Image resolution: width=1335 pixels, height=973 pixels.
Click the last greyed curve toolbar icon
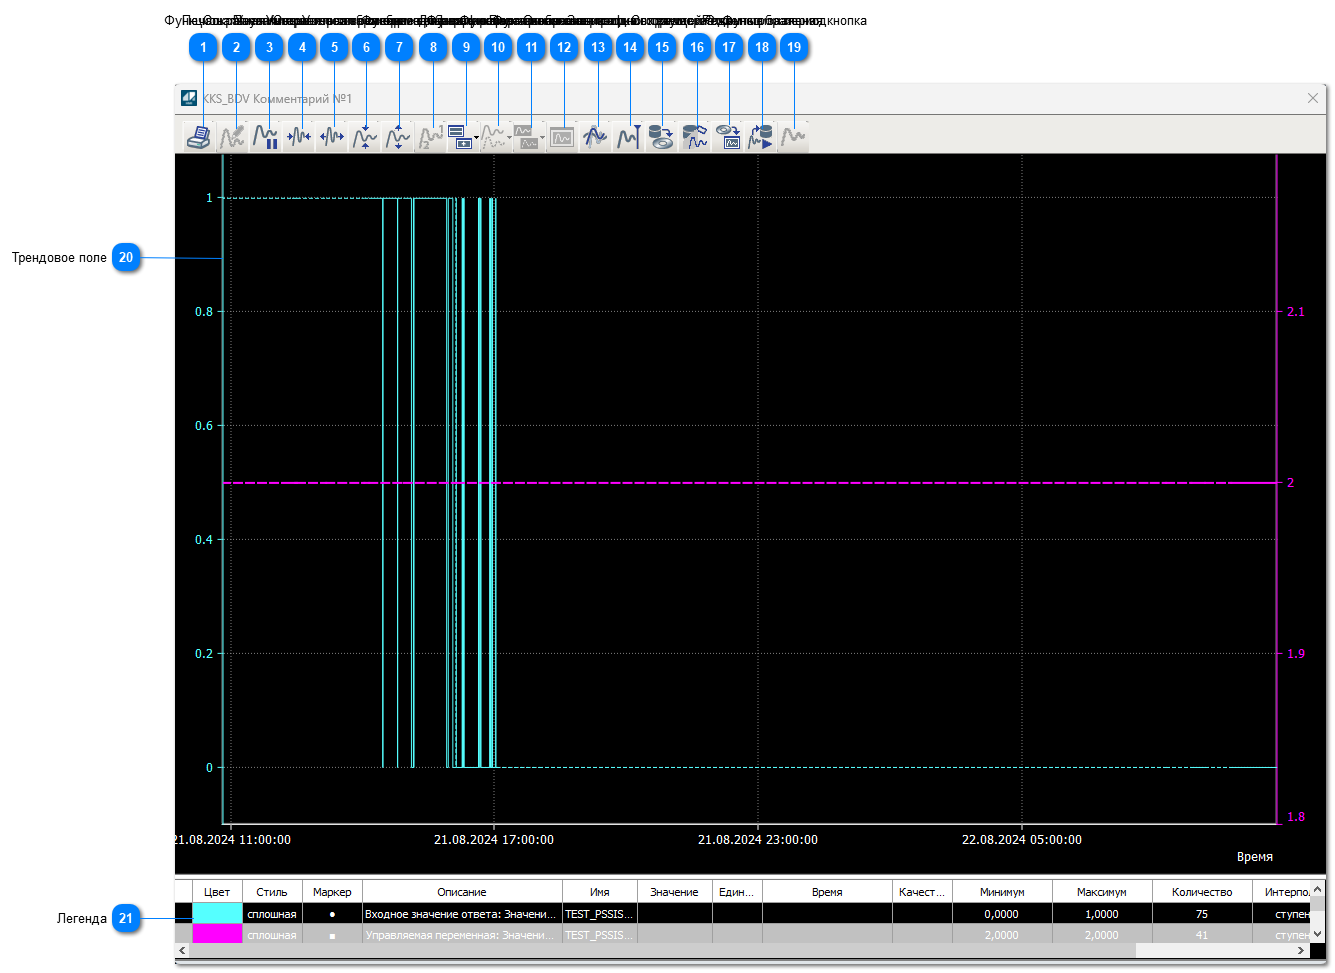[x=793, y=137]
